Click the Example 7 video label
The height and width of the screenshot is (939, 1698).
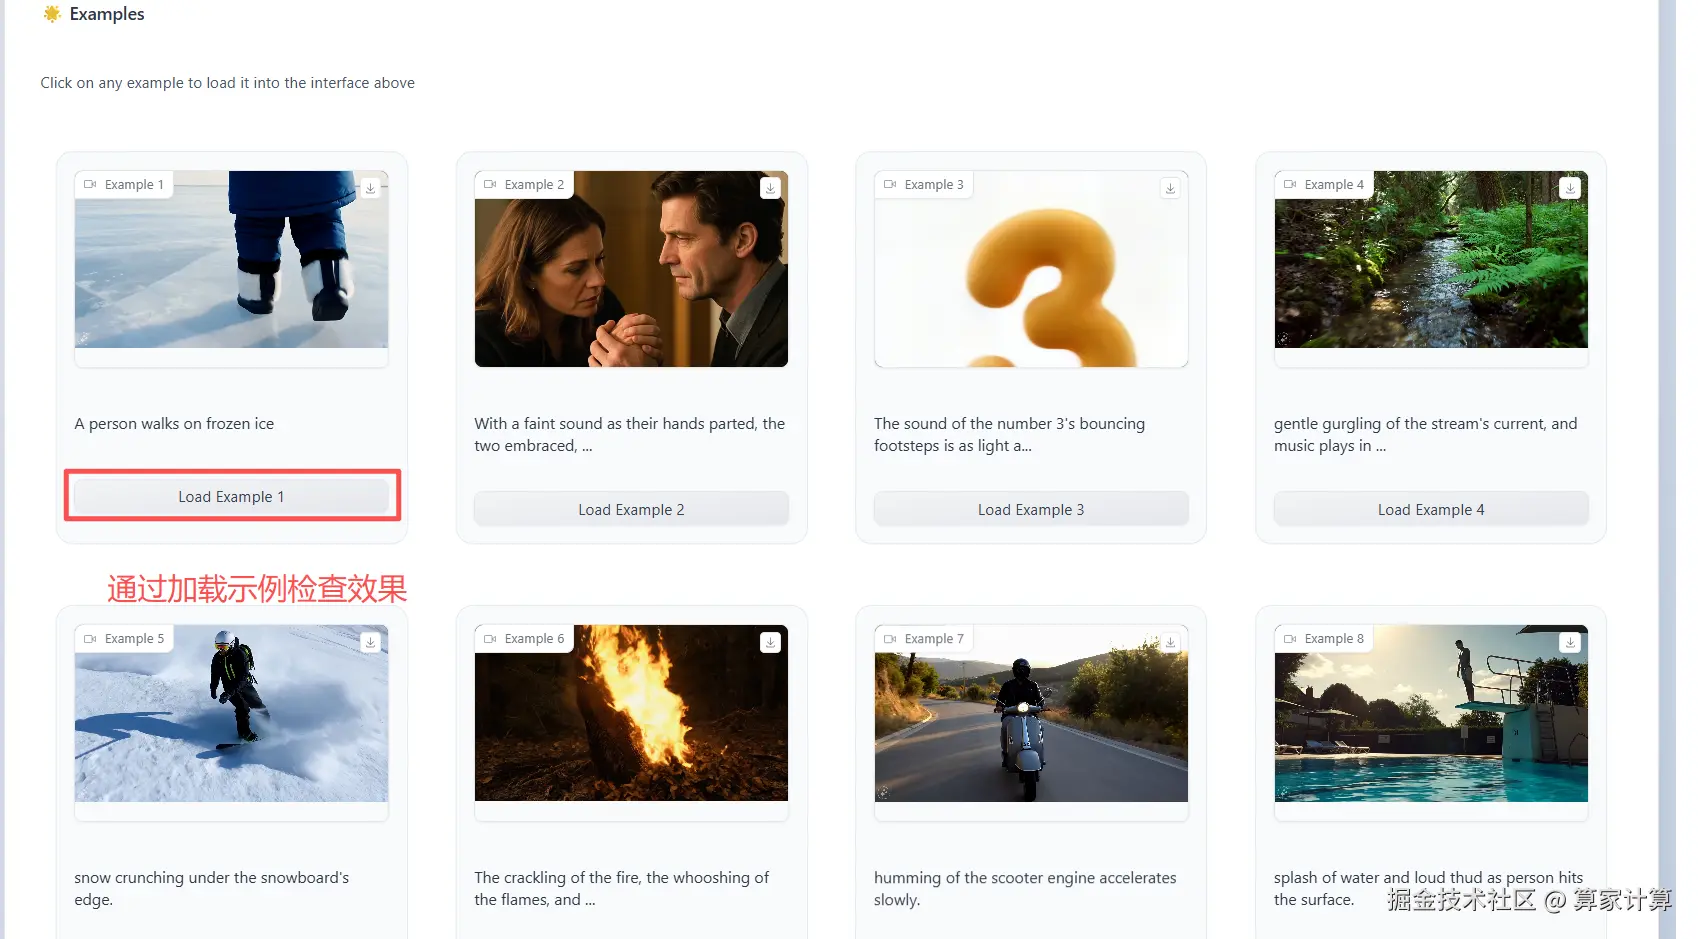[x=924, y=639]
